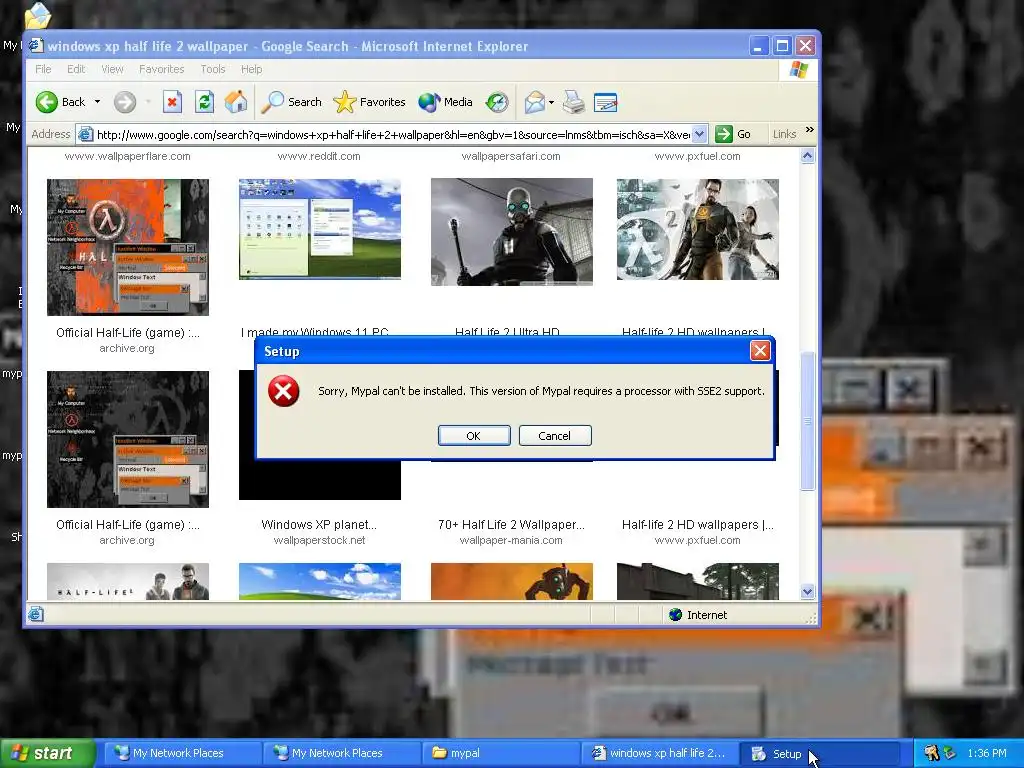Open the Help menu
Image resolution: width=1024 pixels, height=768 pixels.
pyautogui.click(x=251, y=69)
